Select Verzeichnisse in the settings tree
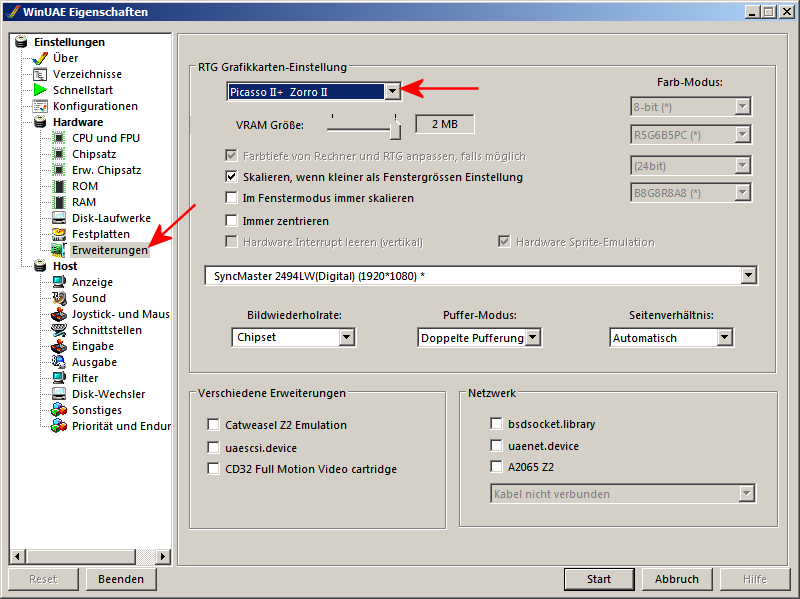Screen dimensions: 800x599 (x=87, y=74)
